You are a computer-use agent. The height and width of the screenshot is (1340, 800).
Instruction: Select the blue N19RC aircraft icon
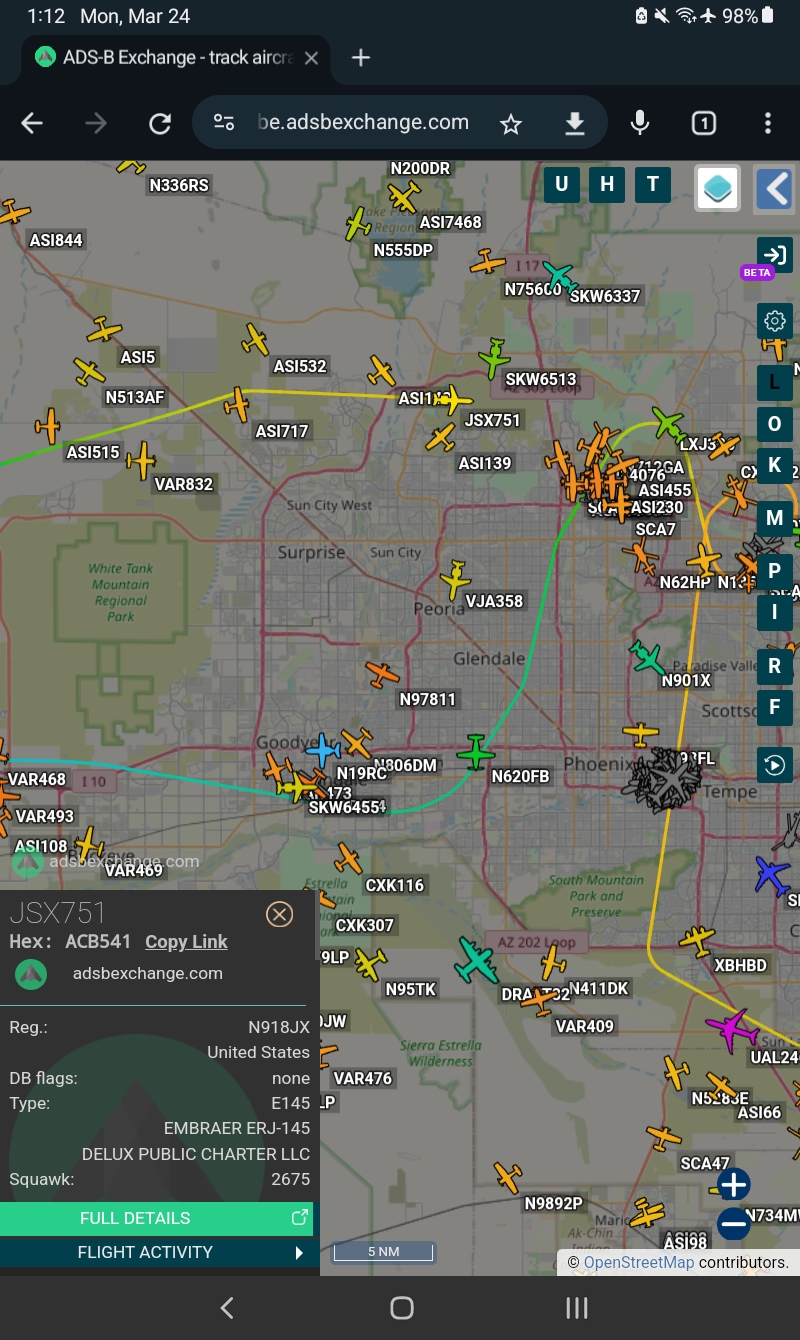point(323,749)
